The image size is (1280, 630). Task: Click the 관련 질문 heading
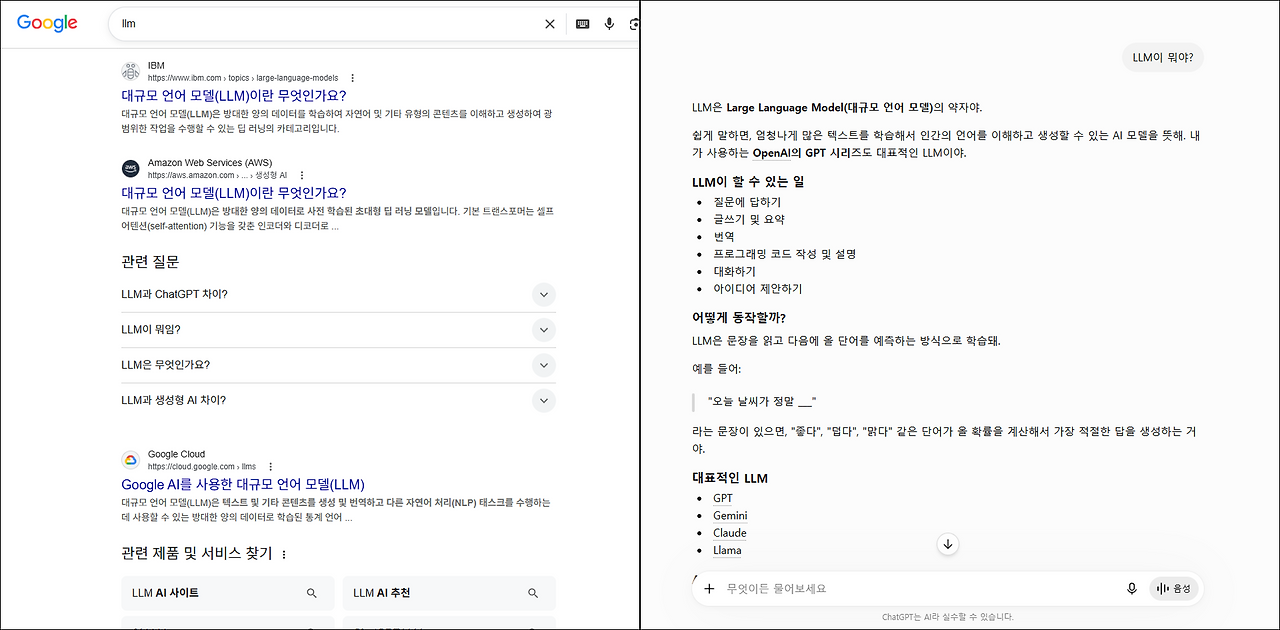150,261
